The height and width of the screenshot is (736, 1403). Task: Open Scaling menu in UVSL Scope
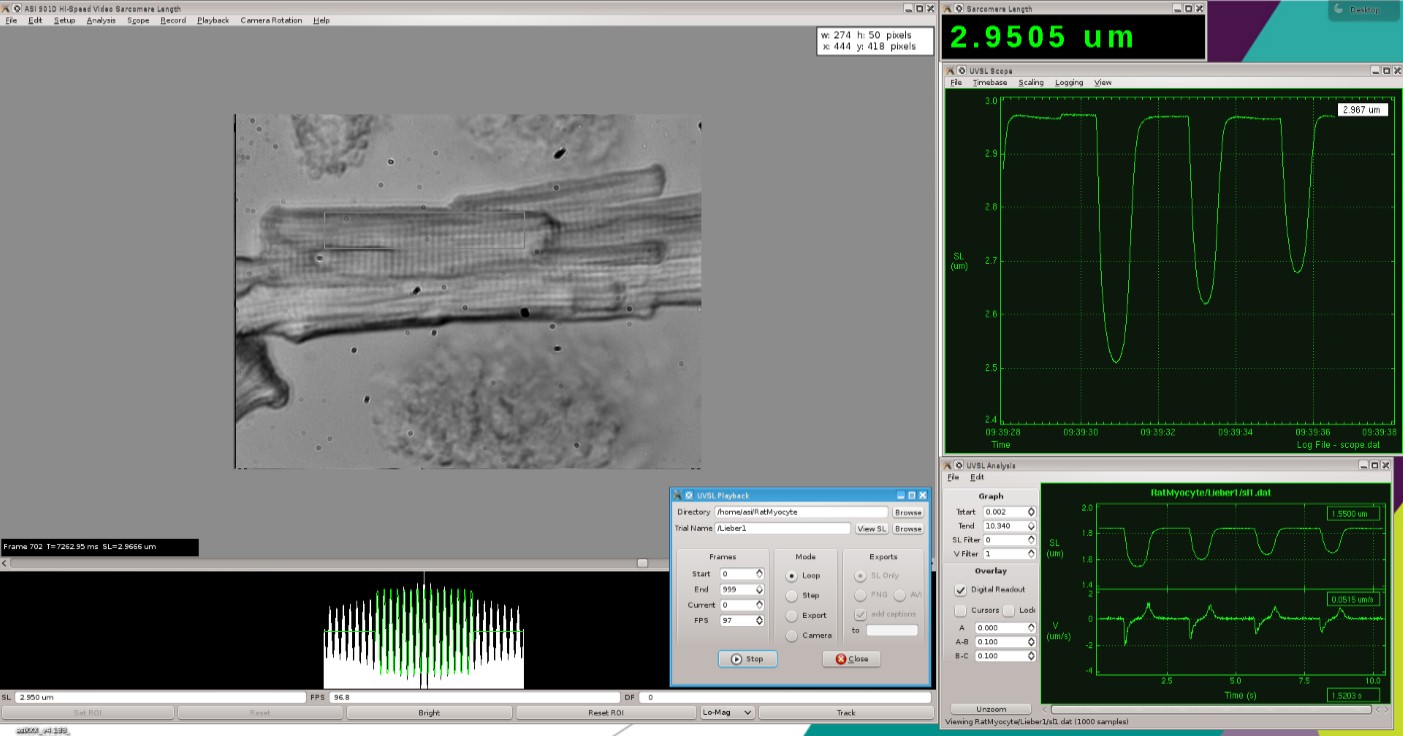[1031, 82]
